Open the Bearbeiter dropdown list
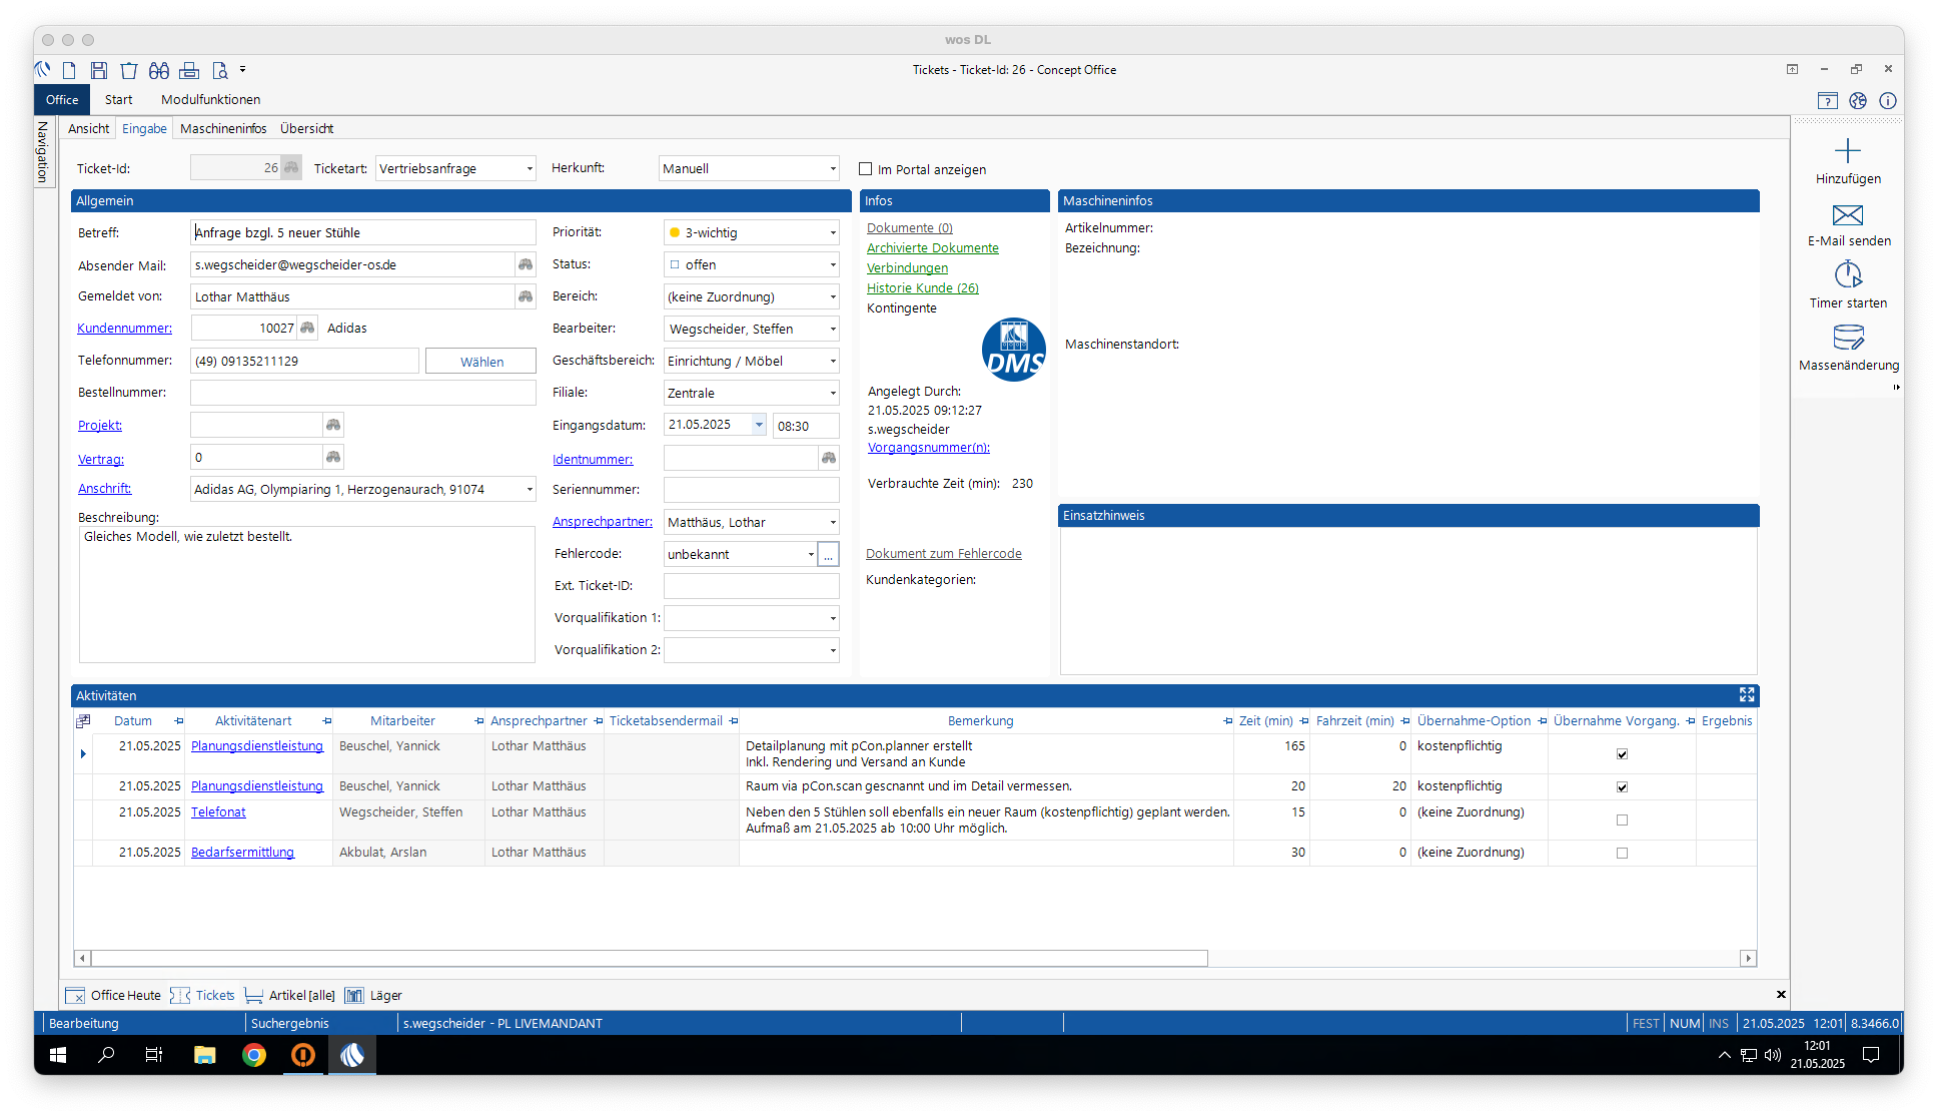The width and height of the screenshot is (1938, 1117). pos(832,329)
